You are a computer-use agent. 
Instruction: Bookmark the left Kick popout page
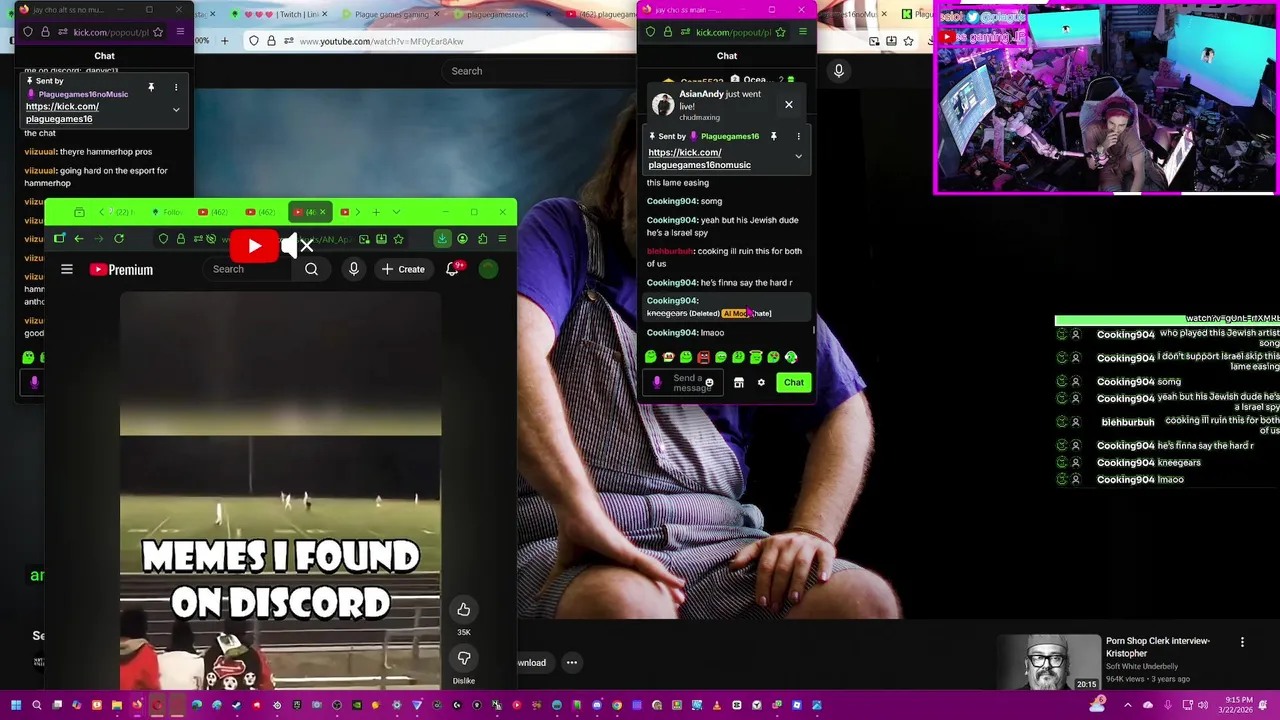(157, 32)
